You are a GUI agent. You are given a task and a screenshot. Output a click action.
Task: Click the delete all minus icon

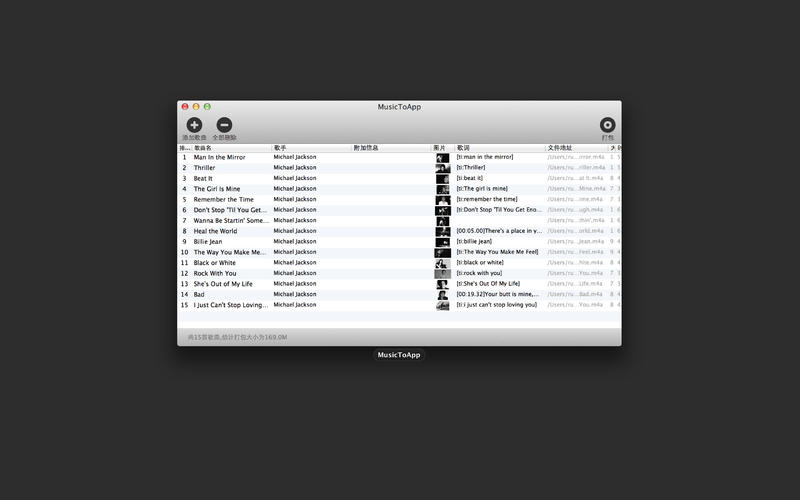pos(224,125)
